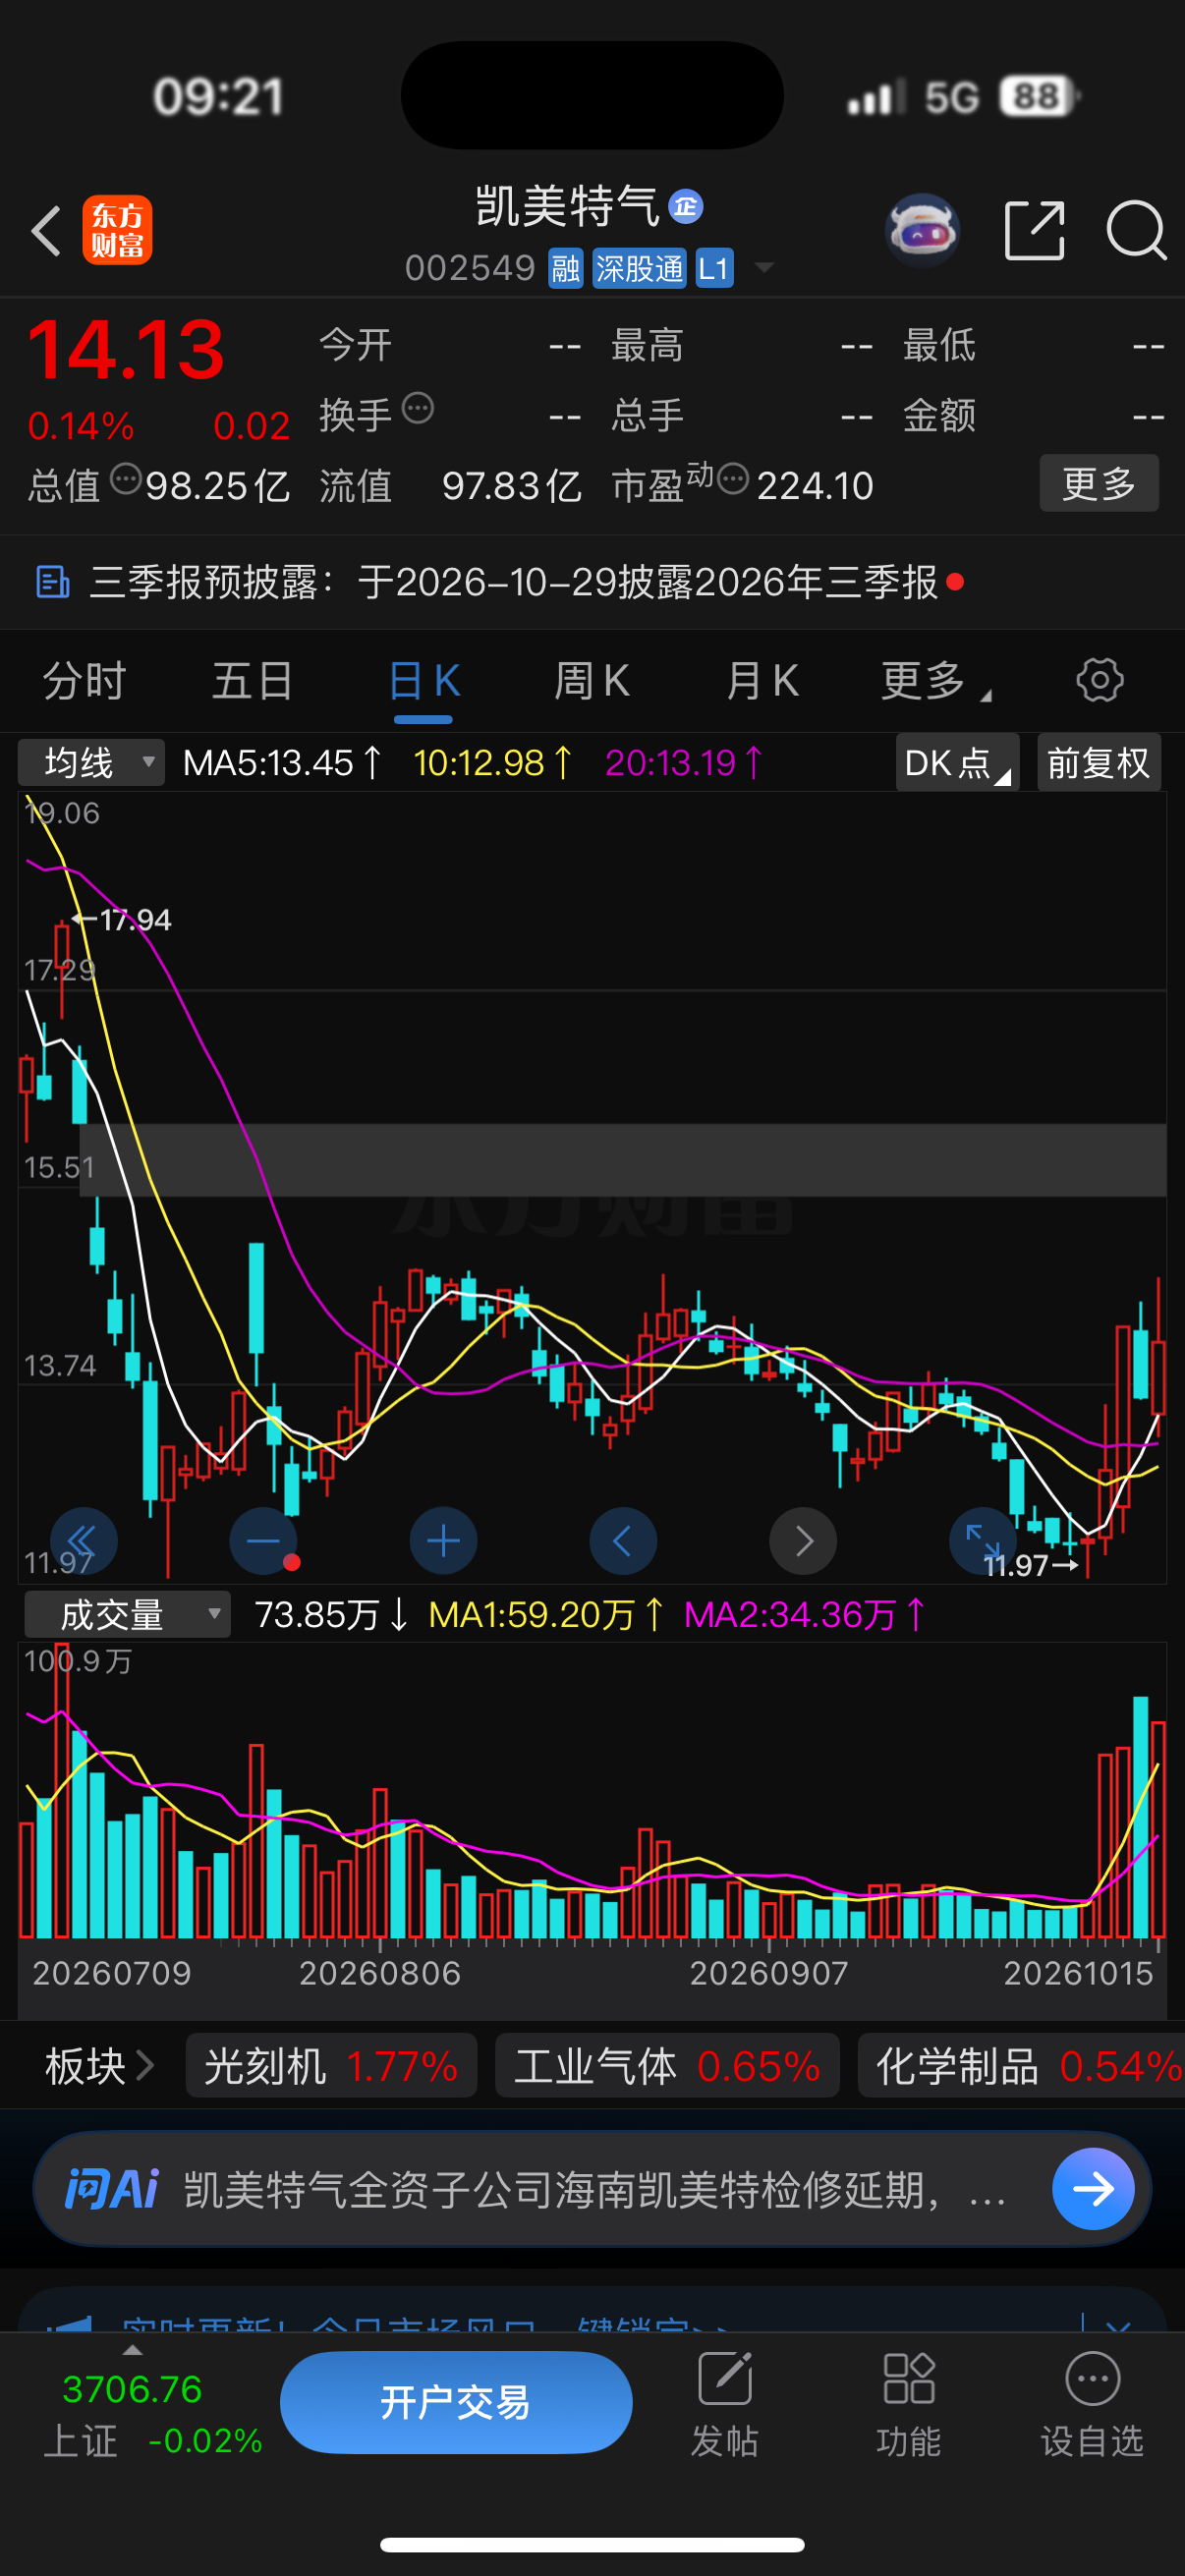Send AI question with arrow button

point(1092,2189)
